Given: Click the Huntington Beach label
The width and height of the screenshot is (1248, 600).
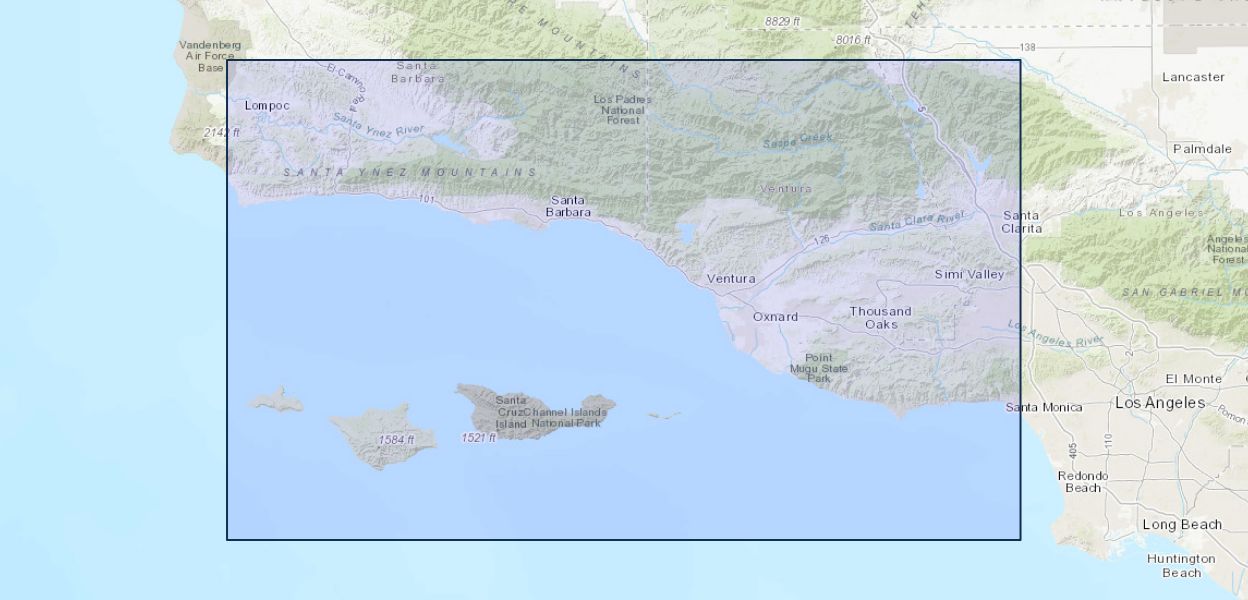Looking at the screenshot, I should point(1181,566).
